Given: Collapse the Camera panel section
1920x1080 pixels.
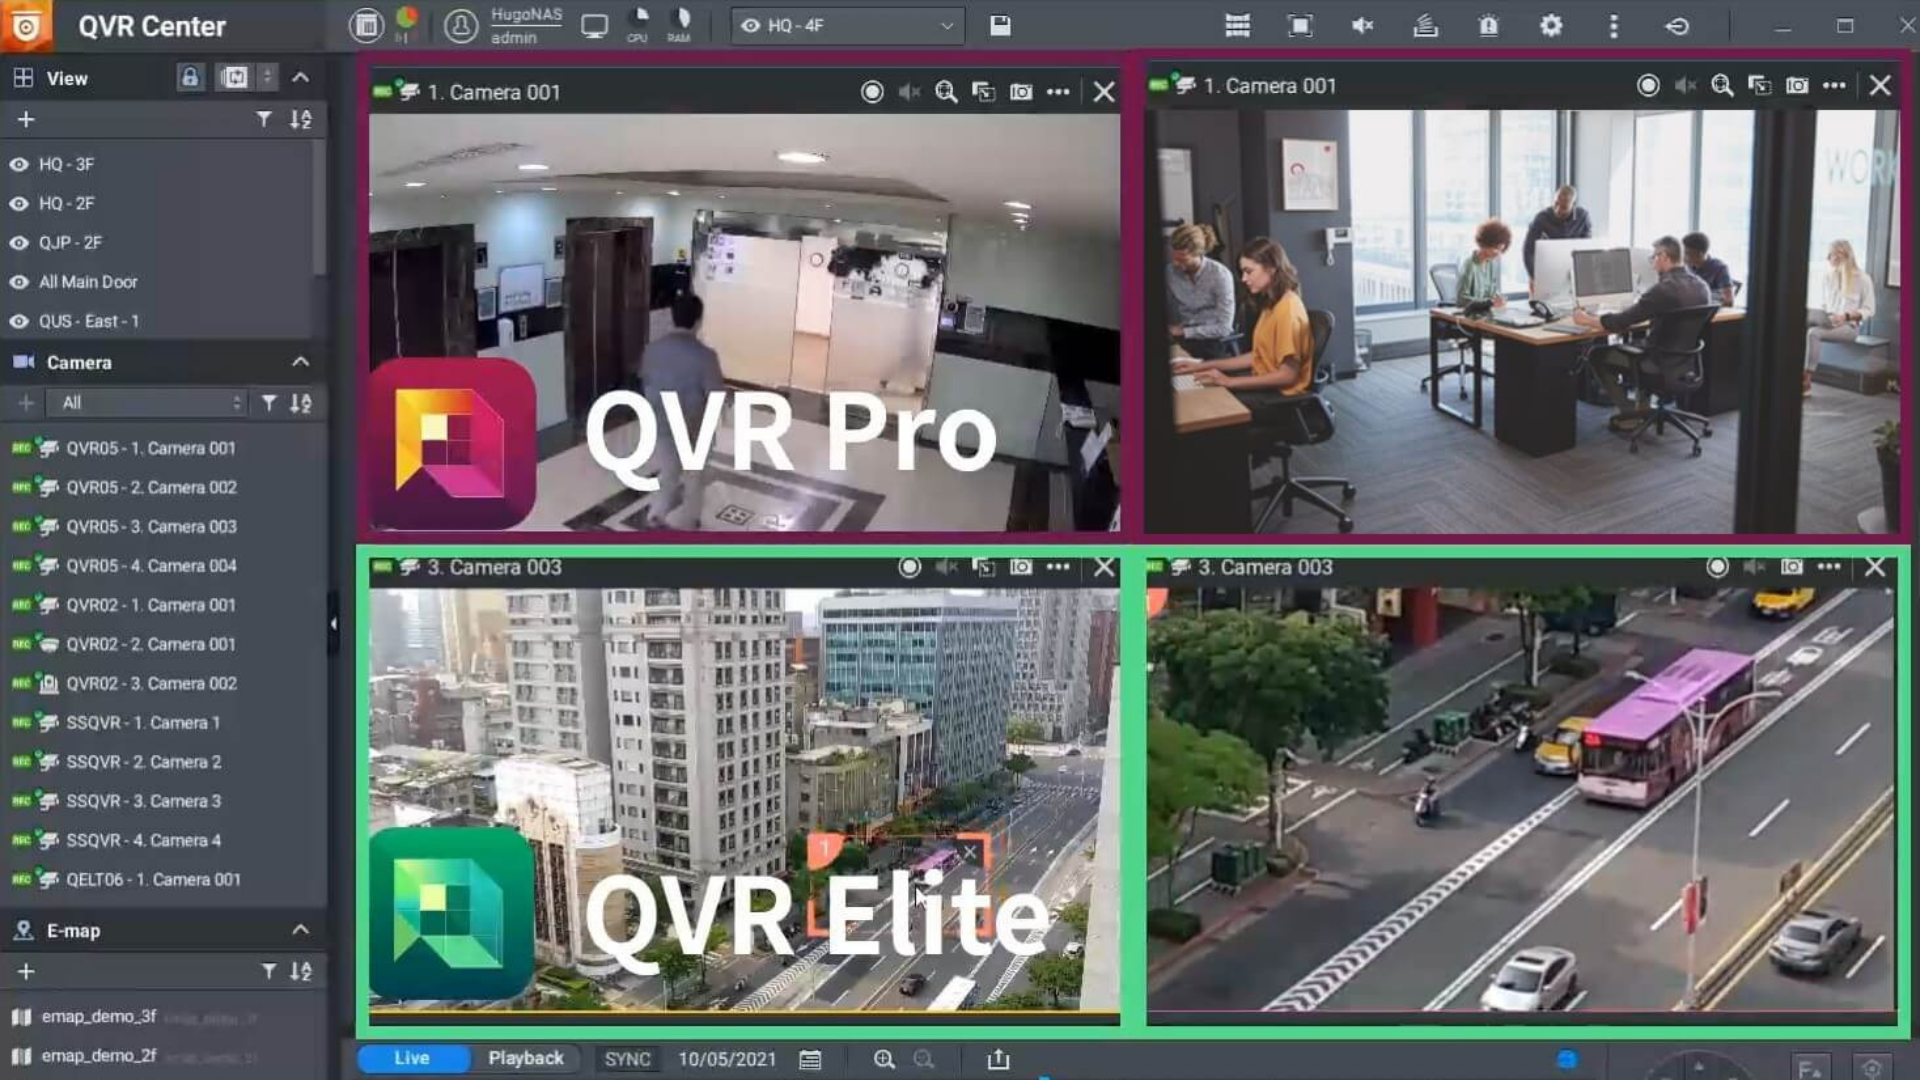Looking at the screenshot, I should coord(300,361).
